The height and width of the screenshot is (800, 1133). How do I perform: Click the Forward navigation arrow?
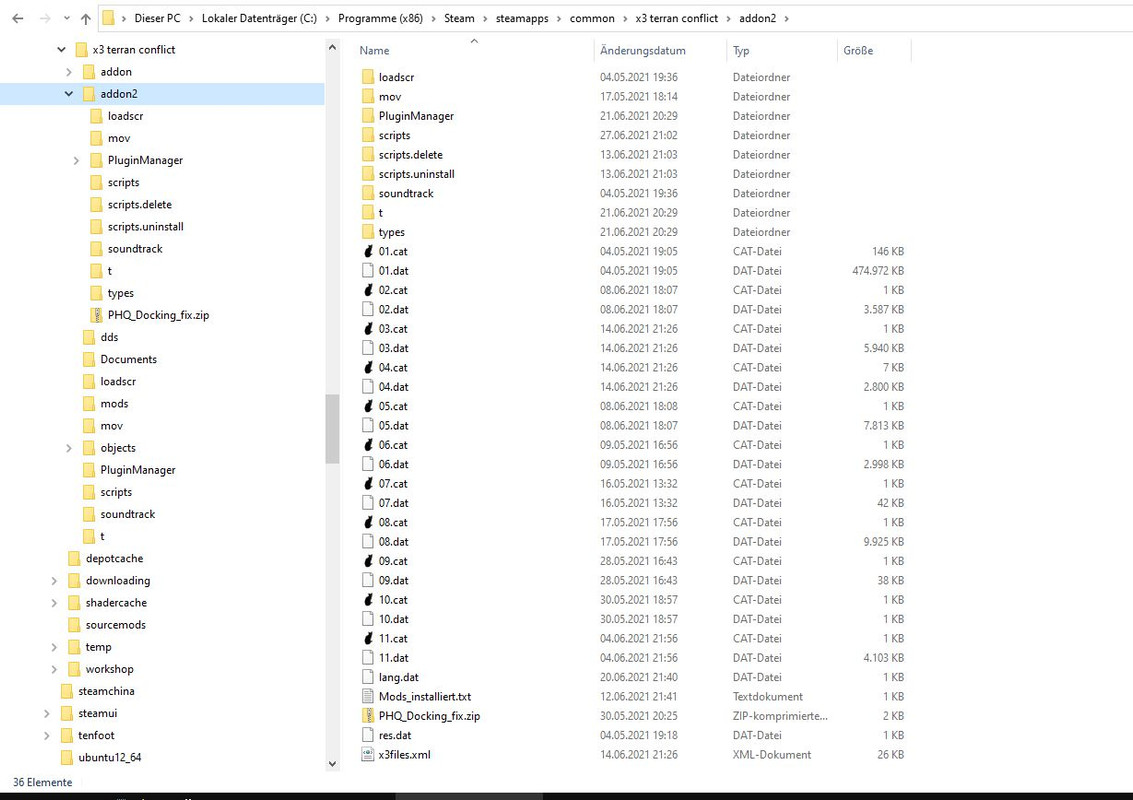click(x=45, y=18)
